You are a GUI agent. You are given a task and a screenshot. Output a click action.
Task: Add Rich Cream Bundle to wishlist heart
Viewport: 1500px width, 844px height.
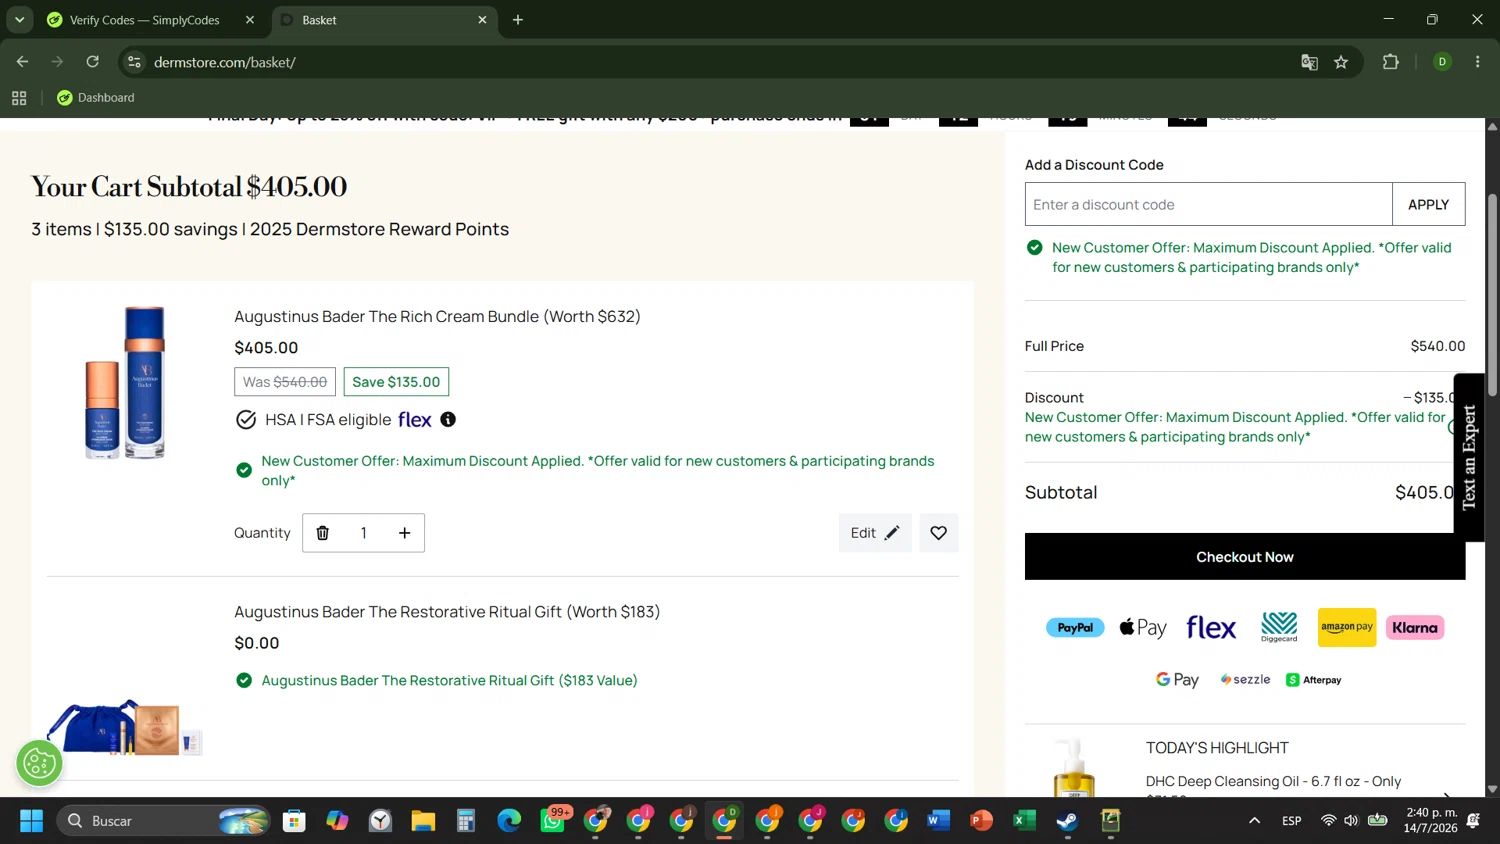point(938,533)
